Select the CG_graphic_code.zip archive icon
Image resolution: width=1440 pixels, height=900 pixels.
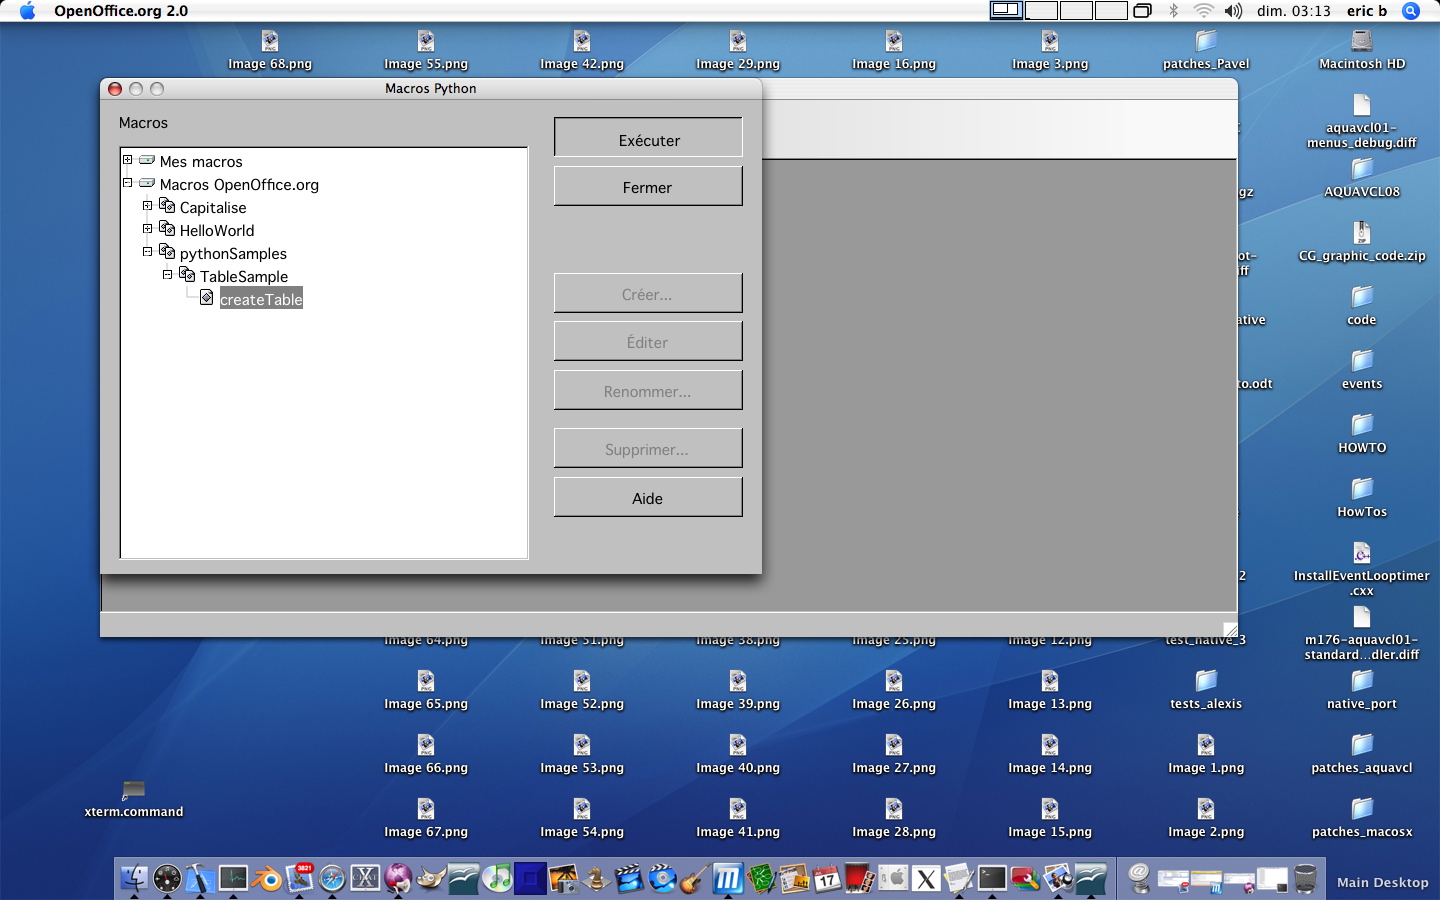click(x=1362, y=233)
